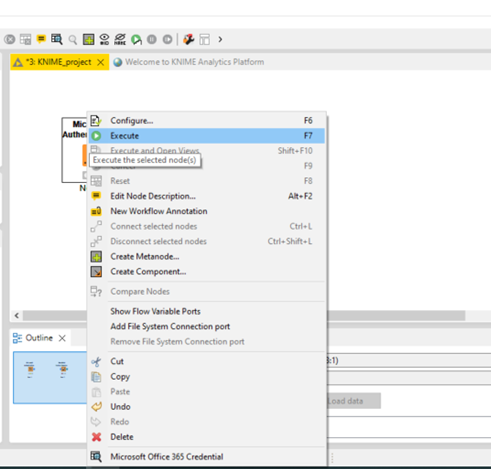The height and width of the screenshot is (469, 491).
Task: Open Welcome to KNIME Analytics Platform tab
Action: coord(189,62)
